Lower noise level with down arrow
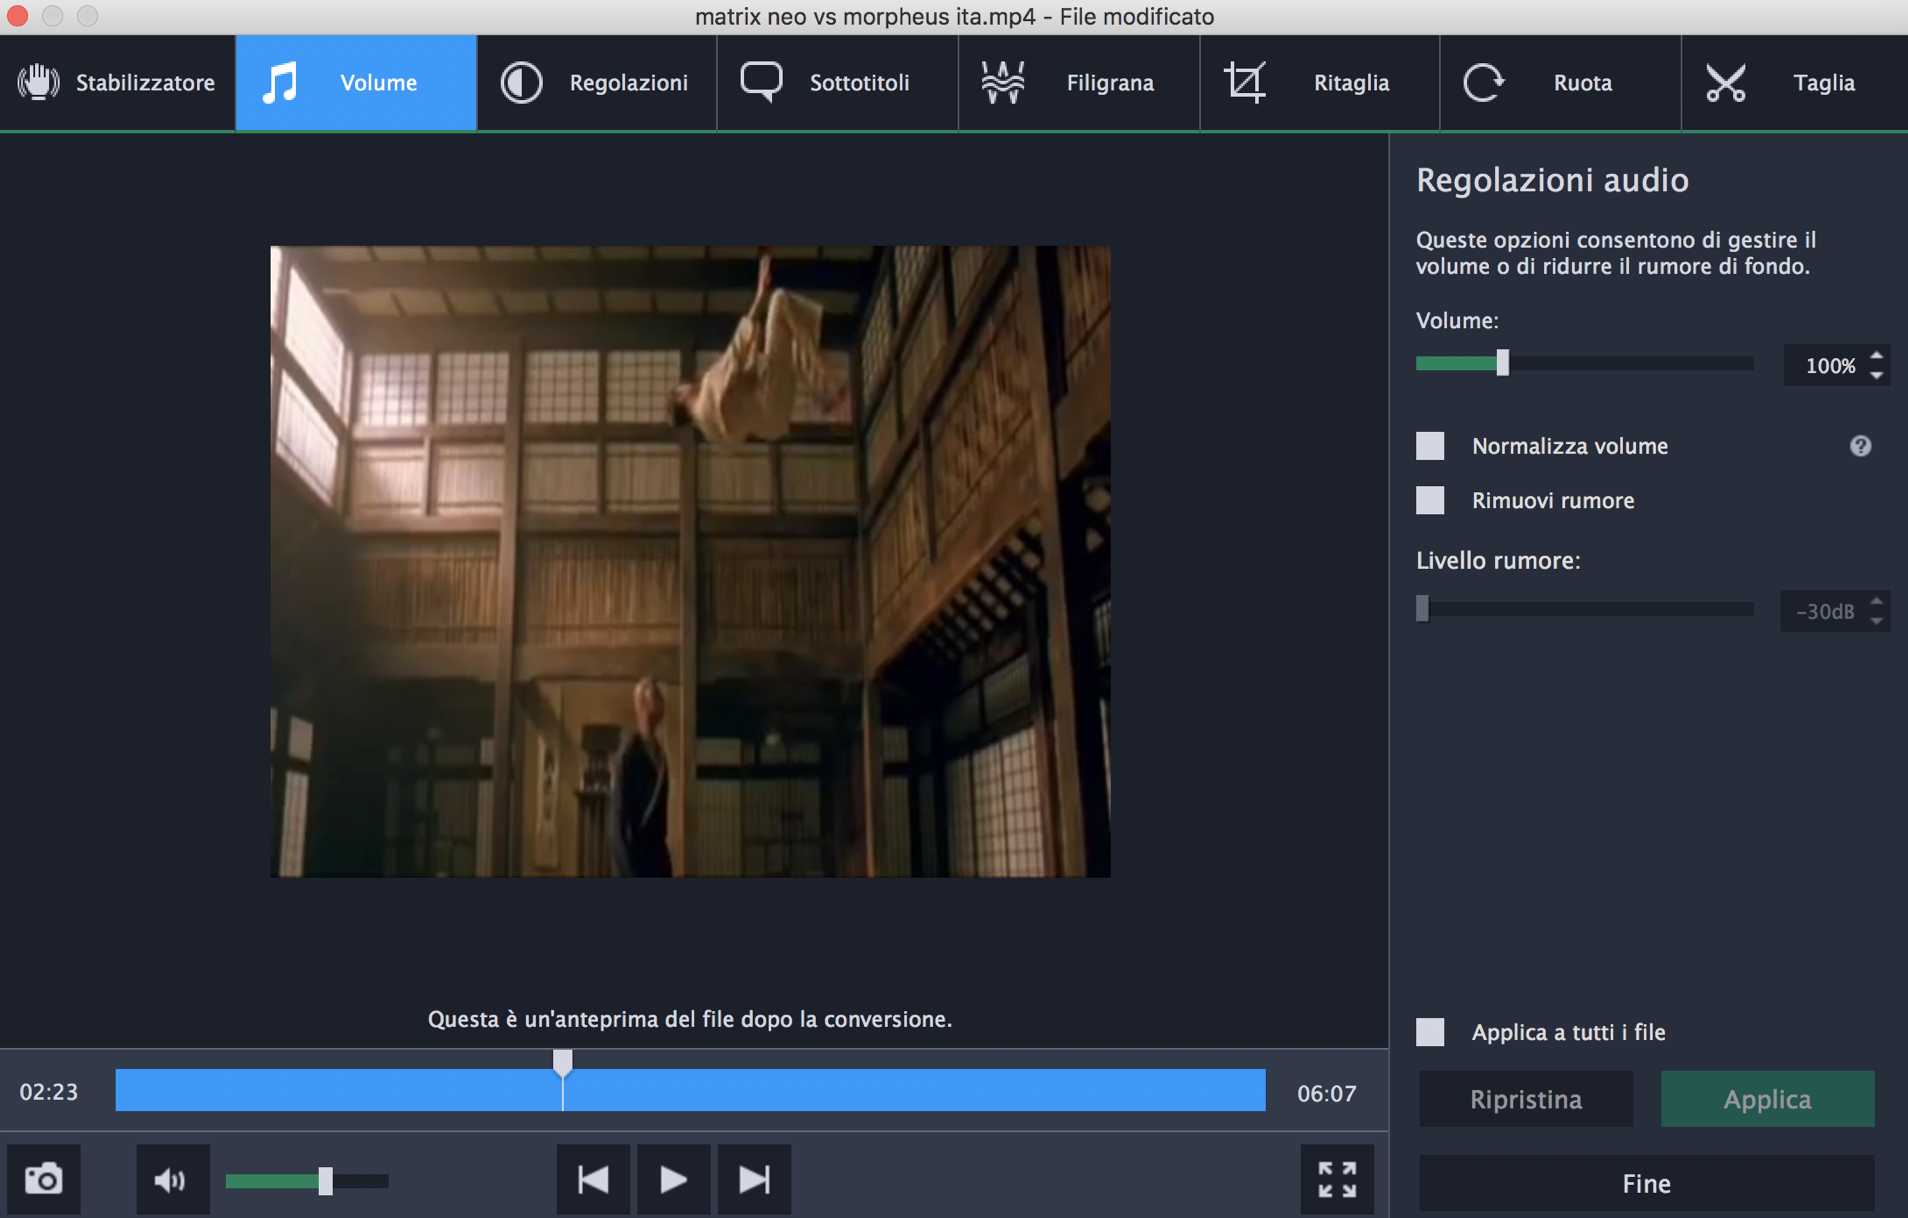Viewport: 1908px width, 1218px height. [x=1877, y=621]
